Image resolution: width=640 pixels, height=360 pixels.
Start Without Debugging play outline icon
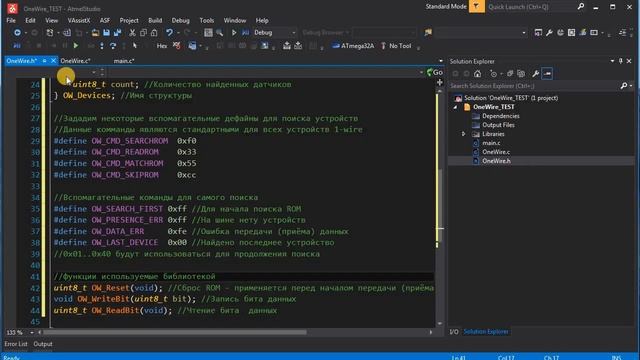point(234,33)
